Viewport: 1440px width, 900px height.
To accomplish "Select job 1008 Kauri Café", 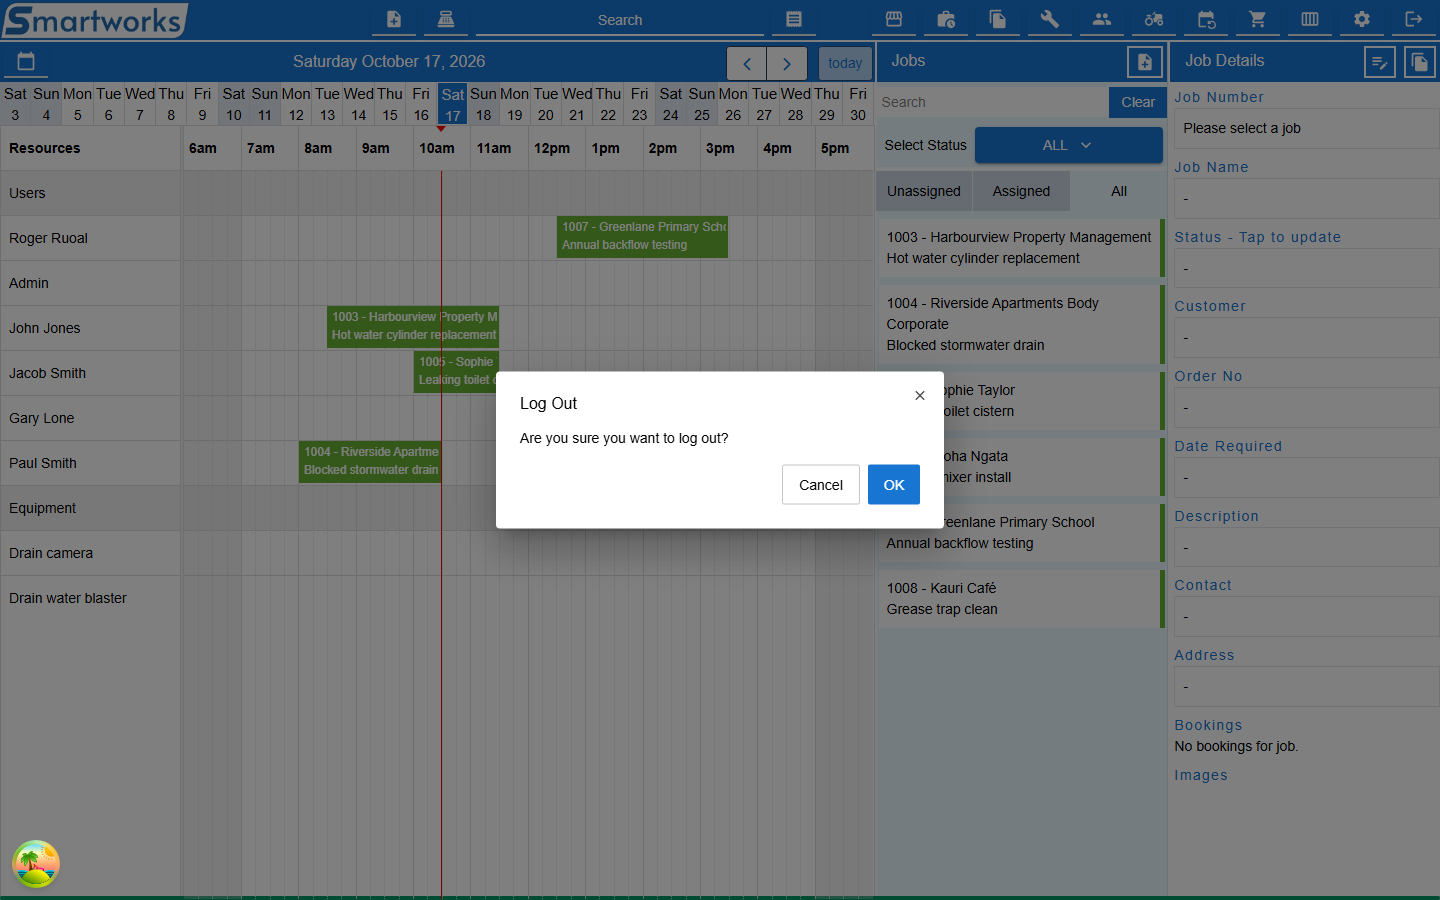I will point(1021,599).
